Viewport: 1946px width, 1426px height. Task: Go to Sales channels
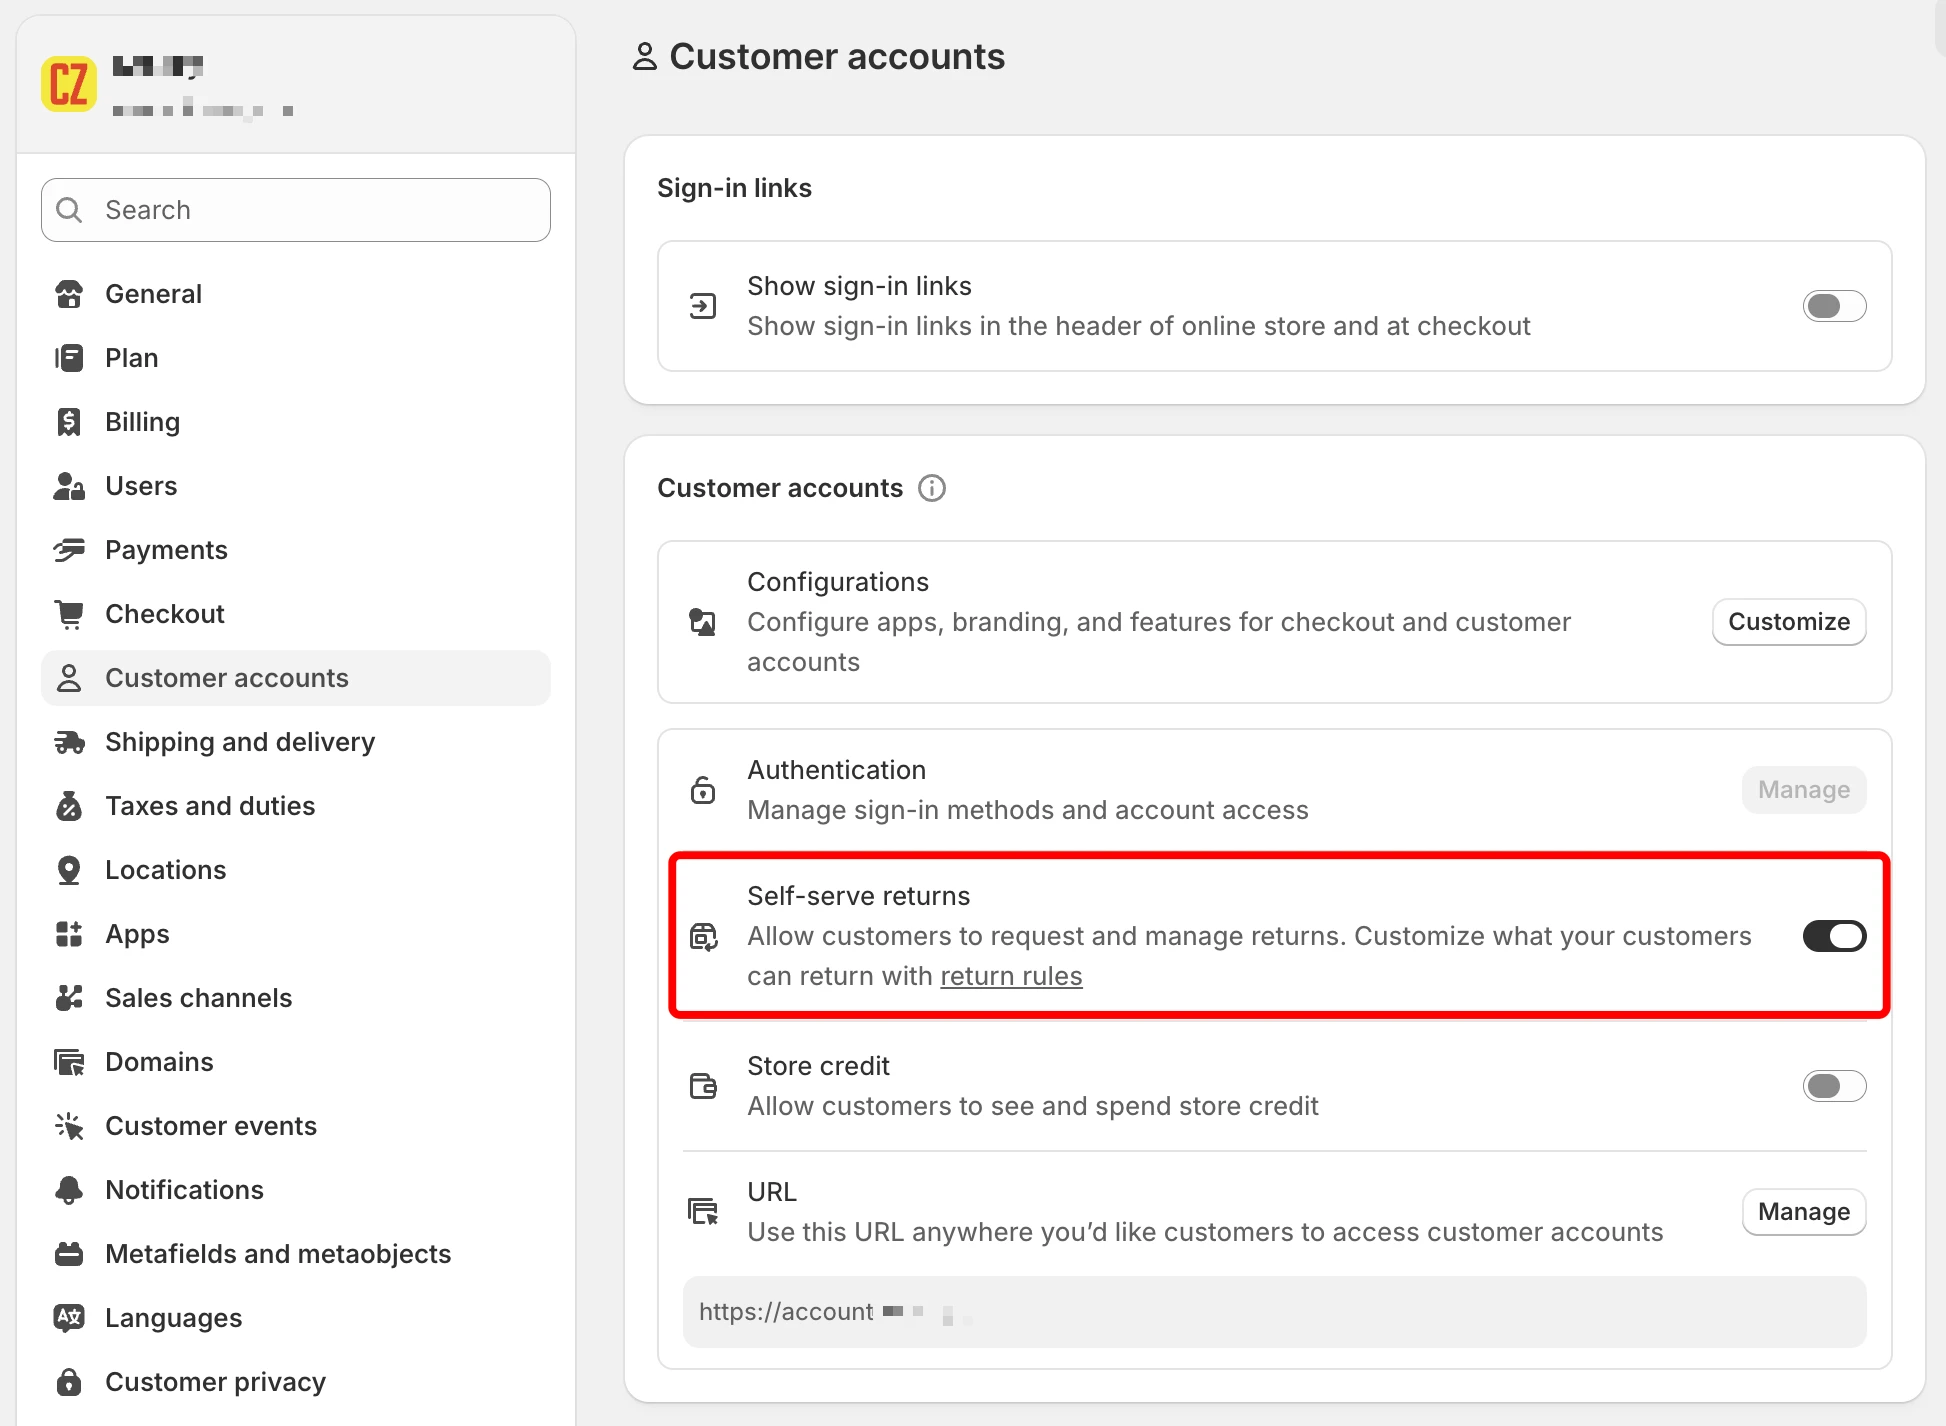pyautogui.click(x=296, y=998)
